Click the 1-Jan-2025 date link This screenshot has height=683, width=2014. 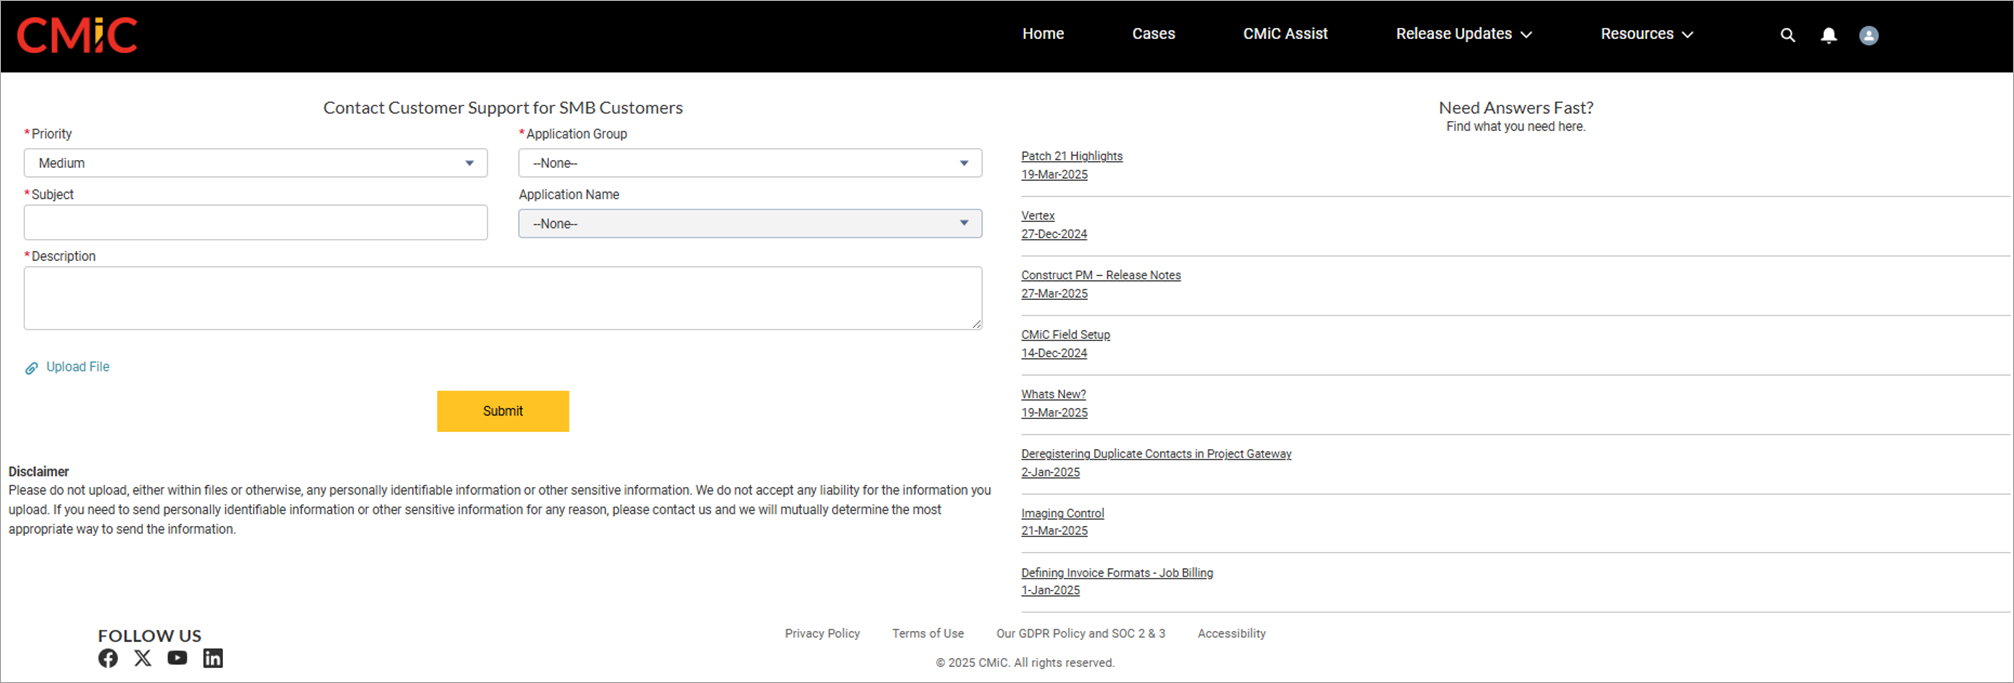[x=1050, y=590]
